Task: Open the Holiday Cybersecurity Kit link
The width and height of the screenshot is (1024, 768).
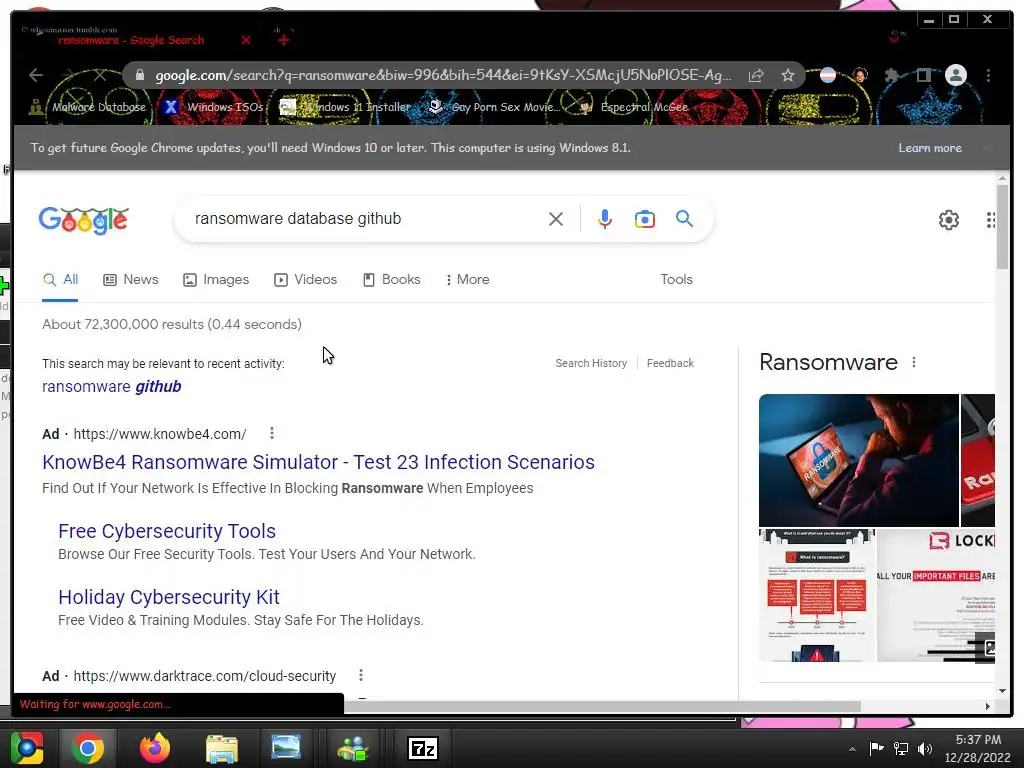Action: [168, 597]
